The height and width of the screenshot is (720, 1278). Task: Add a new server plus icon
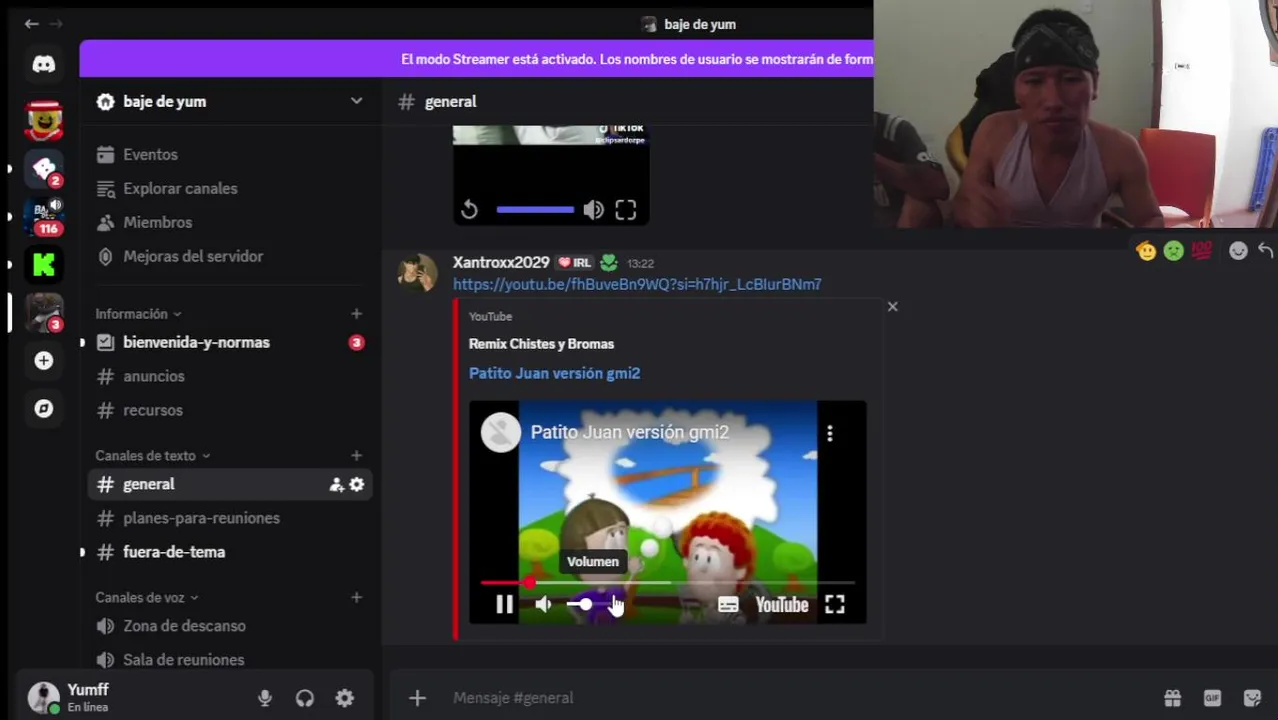(x=43, y=360)
